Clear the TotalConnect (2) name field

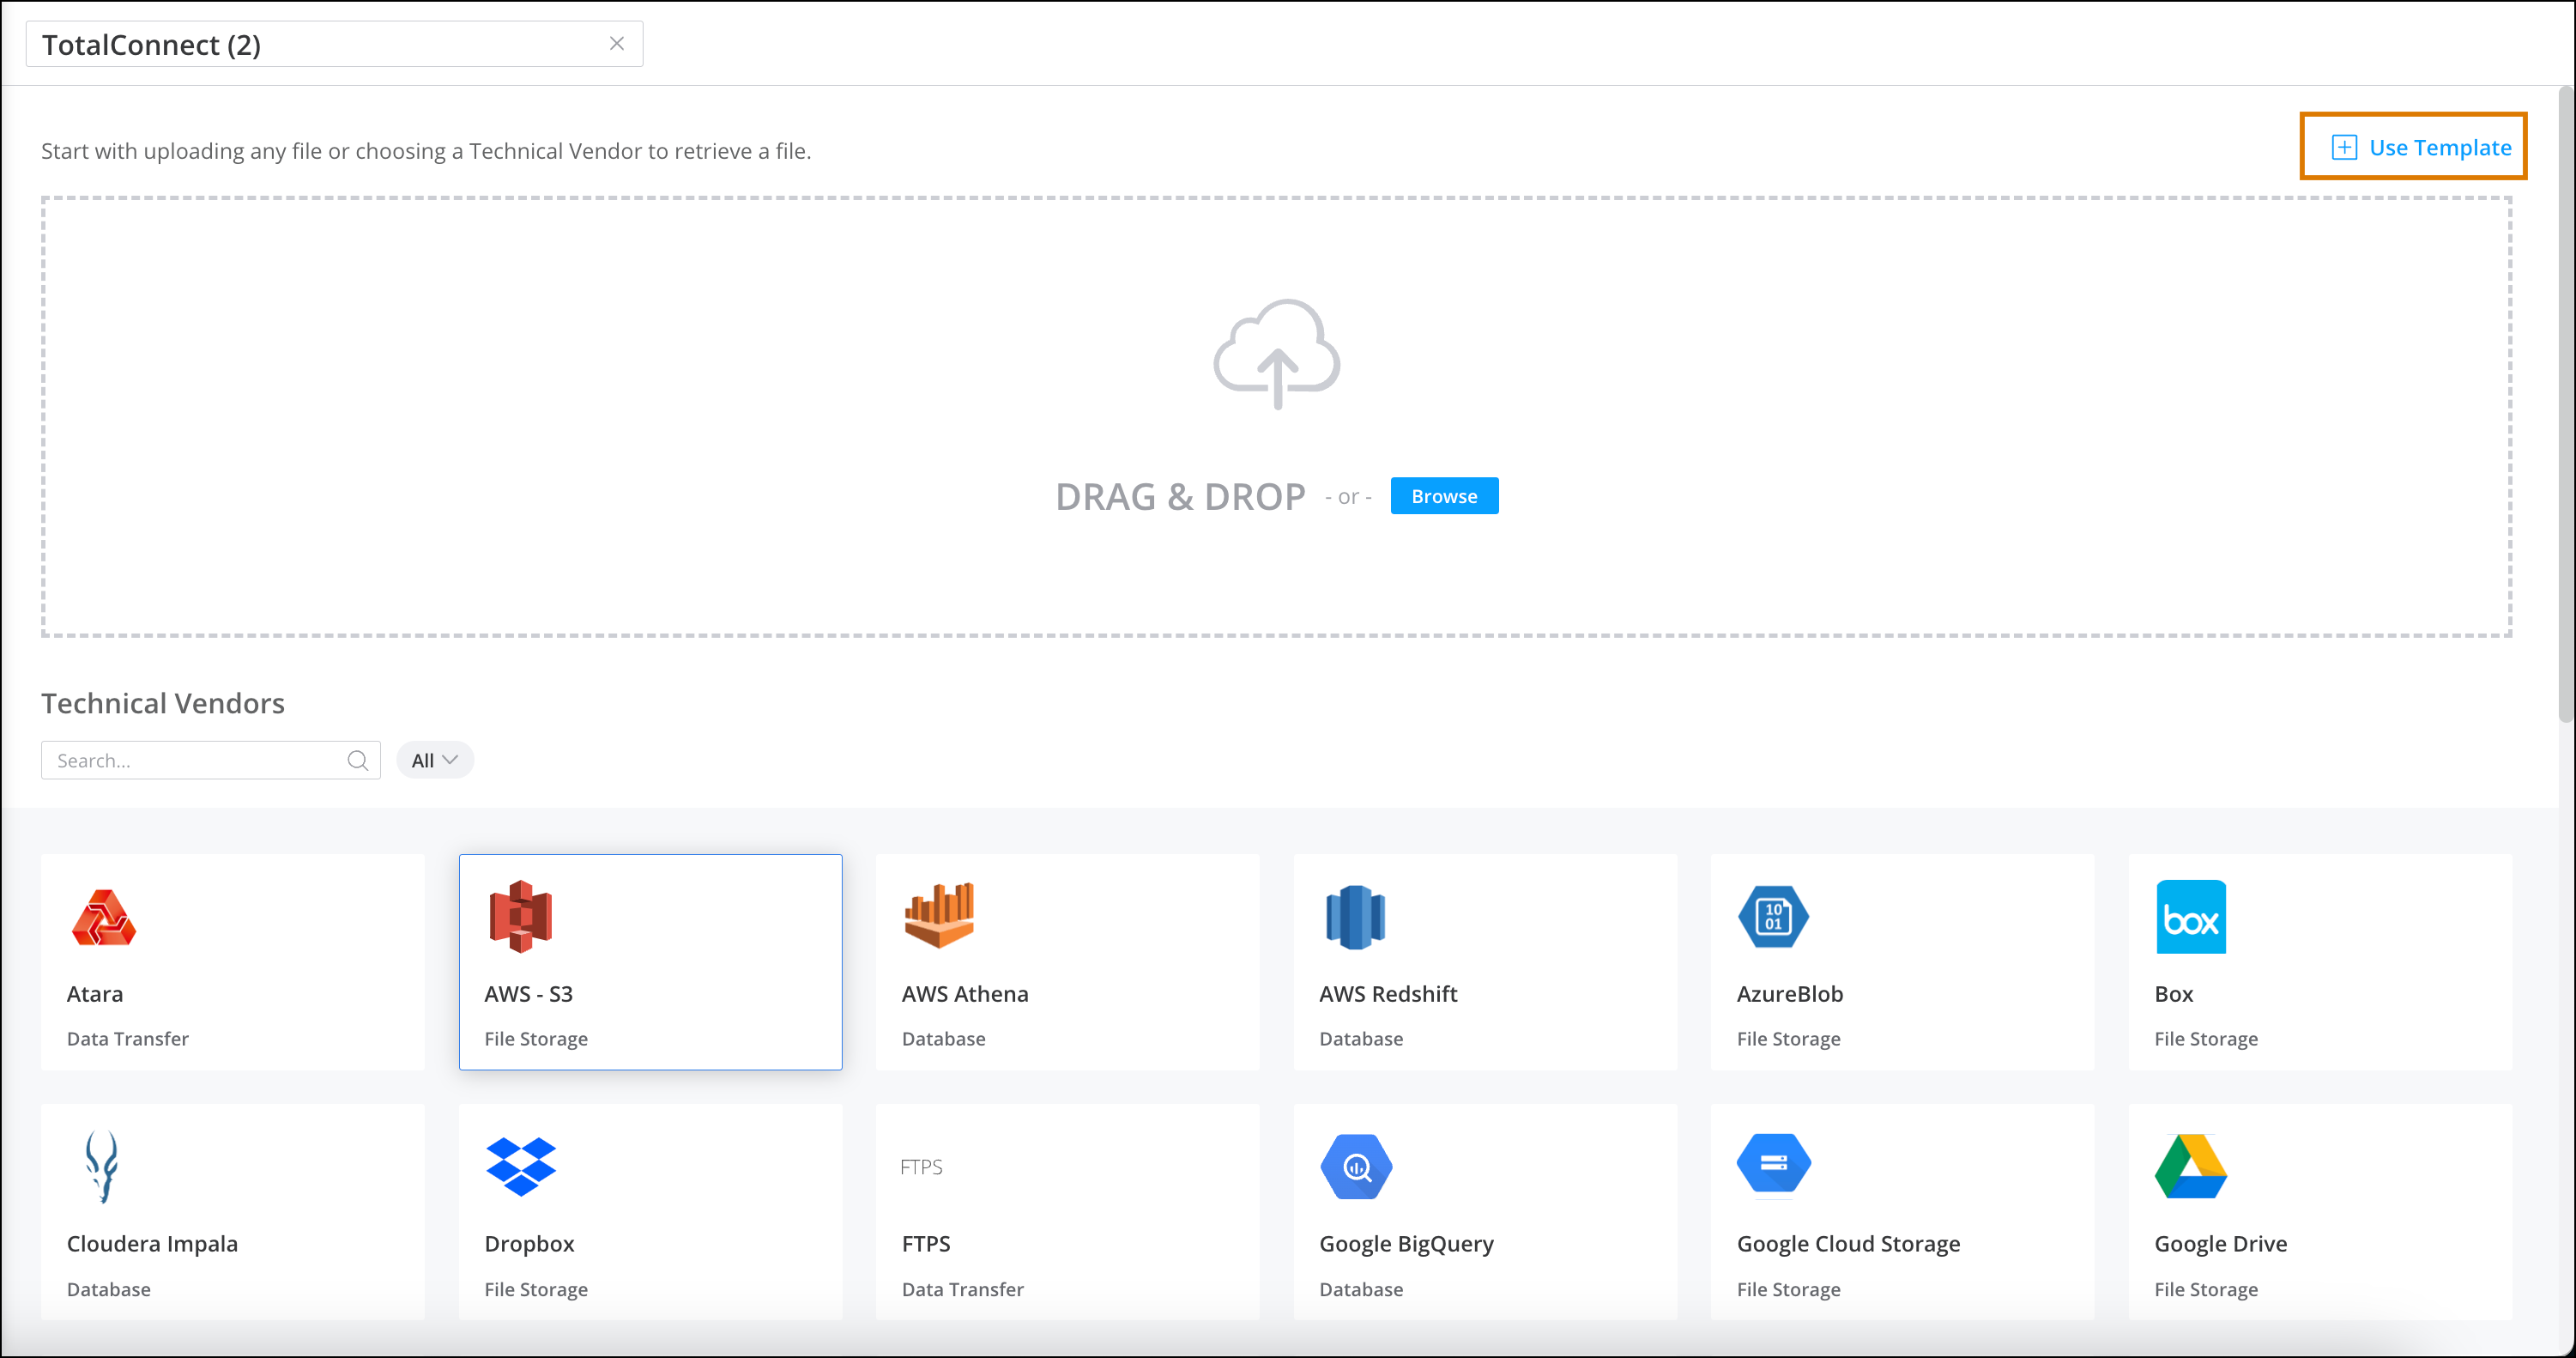pos(617,43)
